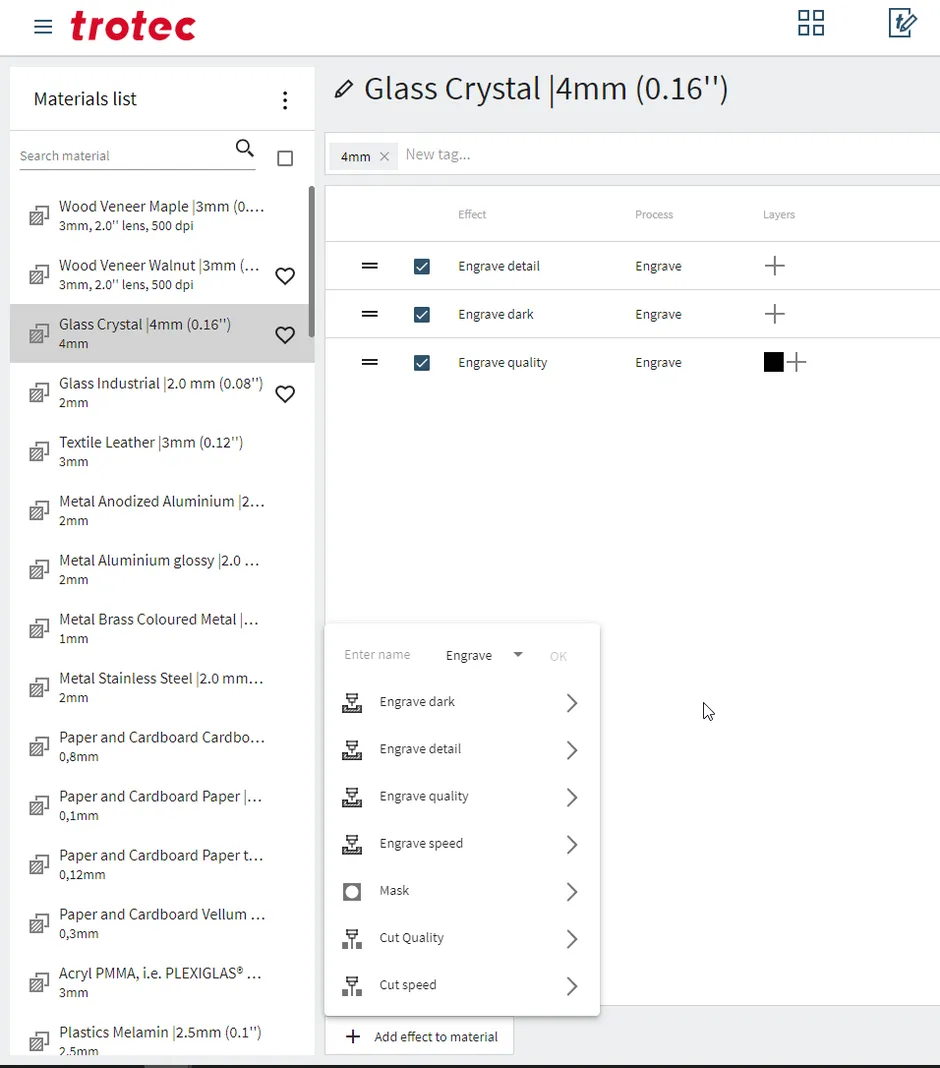Toggle the Engrave quality checkbox
Viewport: 940px width, 1068px height.
click(x=421, y=362)
